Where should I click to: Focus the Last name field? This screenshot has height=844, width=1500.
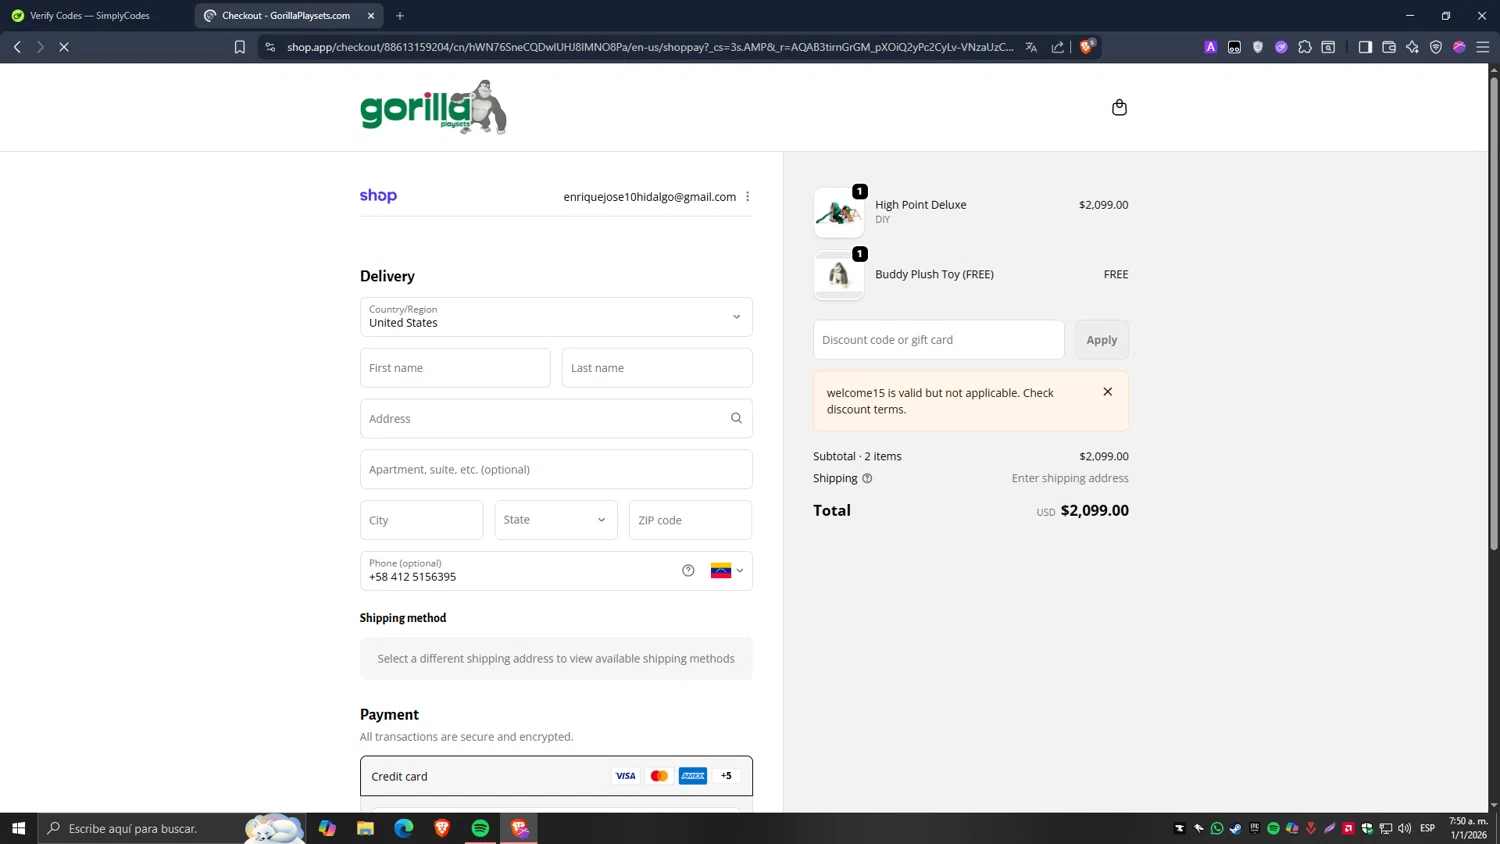click(657, 368)
